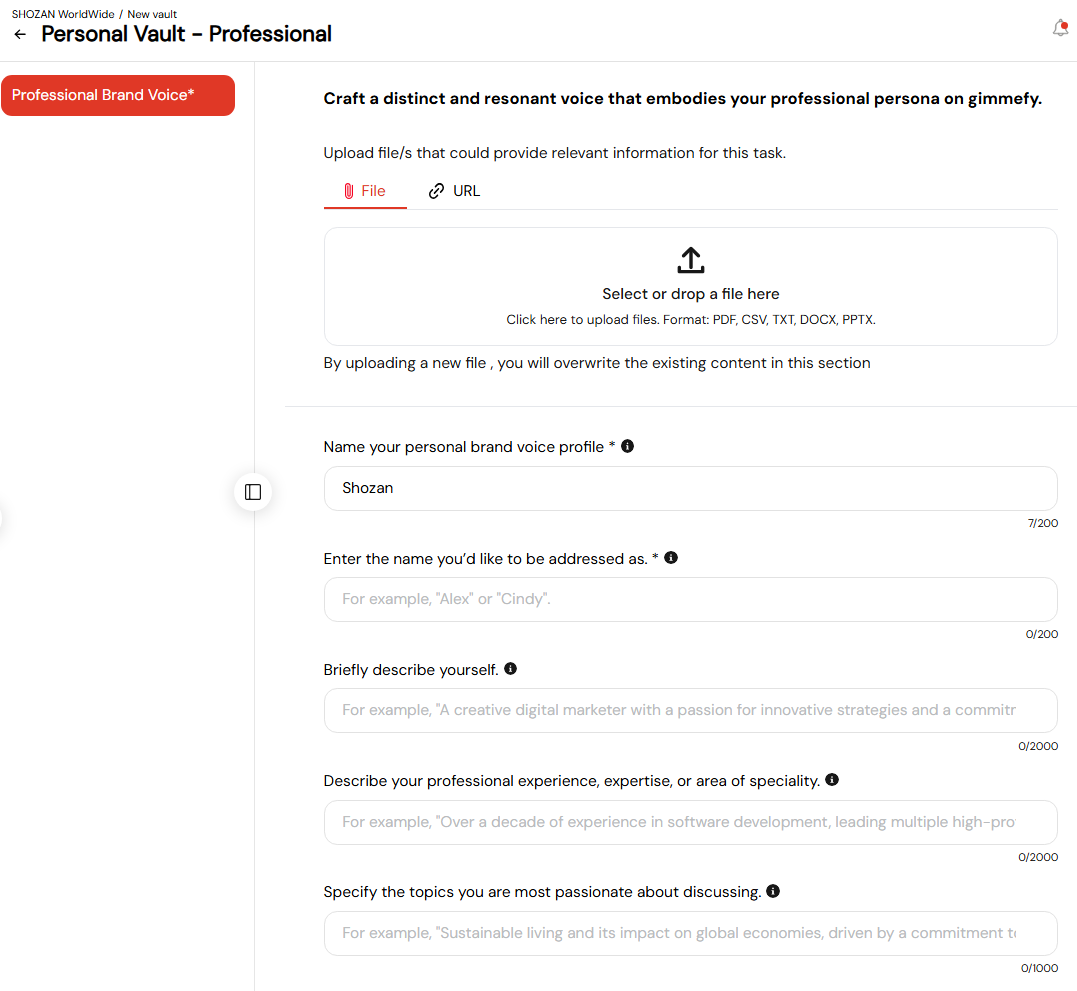Click info icon beside brand voice profile name
1077x991 pixels.
[x=627, y=446]
